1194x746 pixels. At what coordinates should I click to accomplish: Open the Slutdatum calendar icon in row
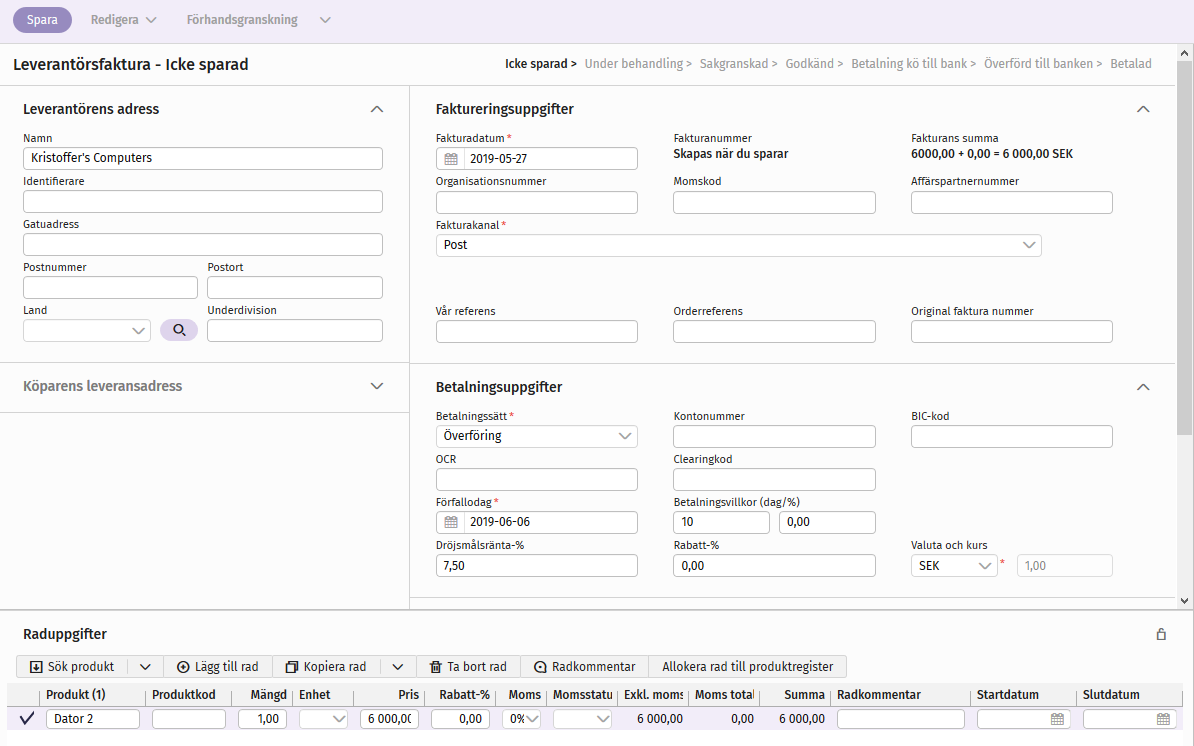(x=1163, y=719)
